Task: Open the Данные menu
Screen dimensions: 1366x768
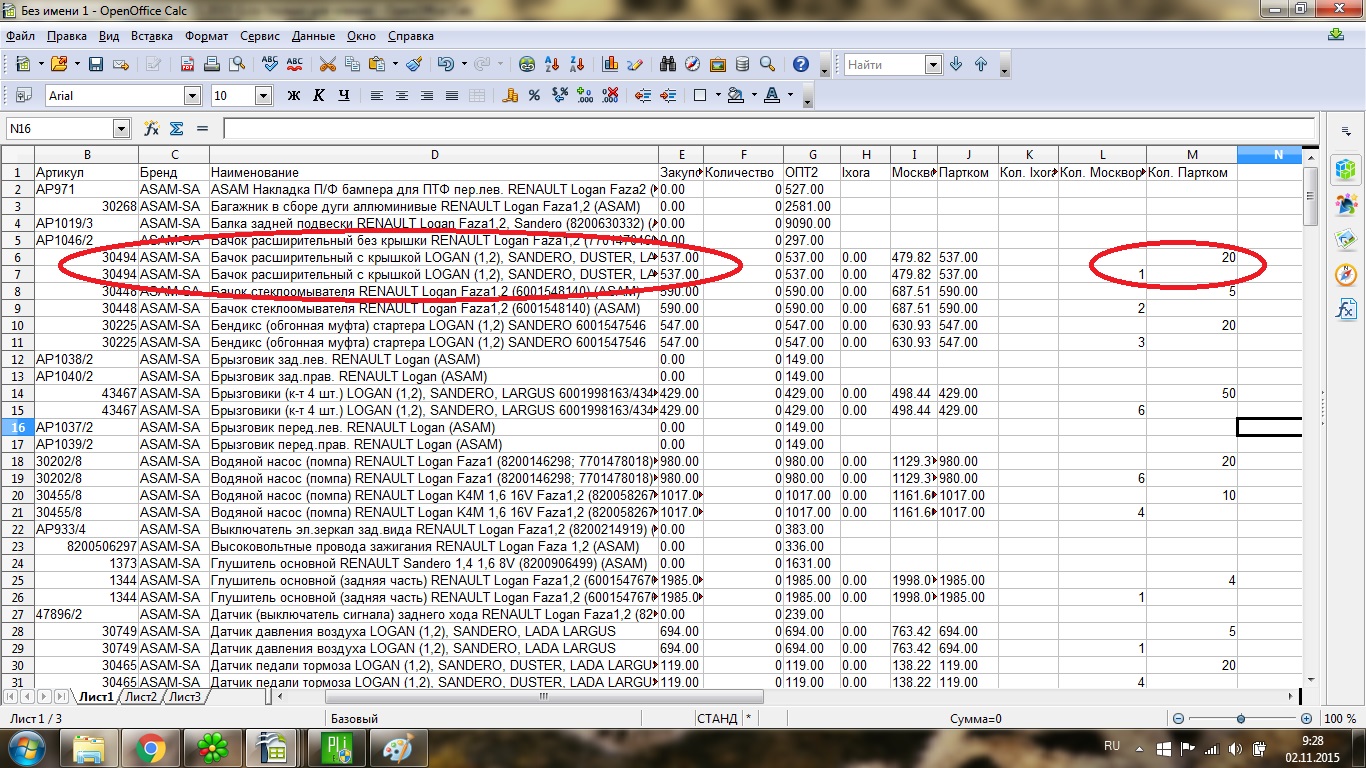Action: [313, 36]
